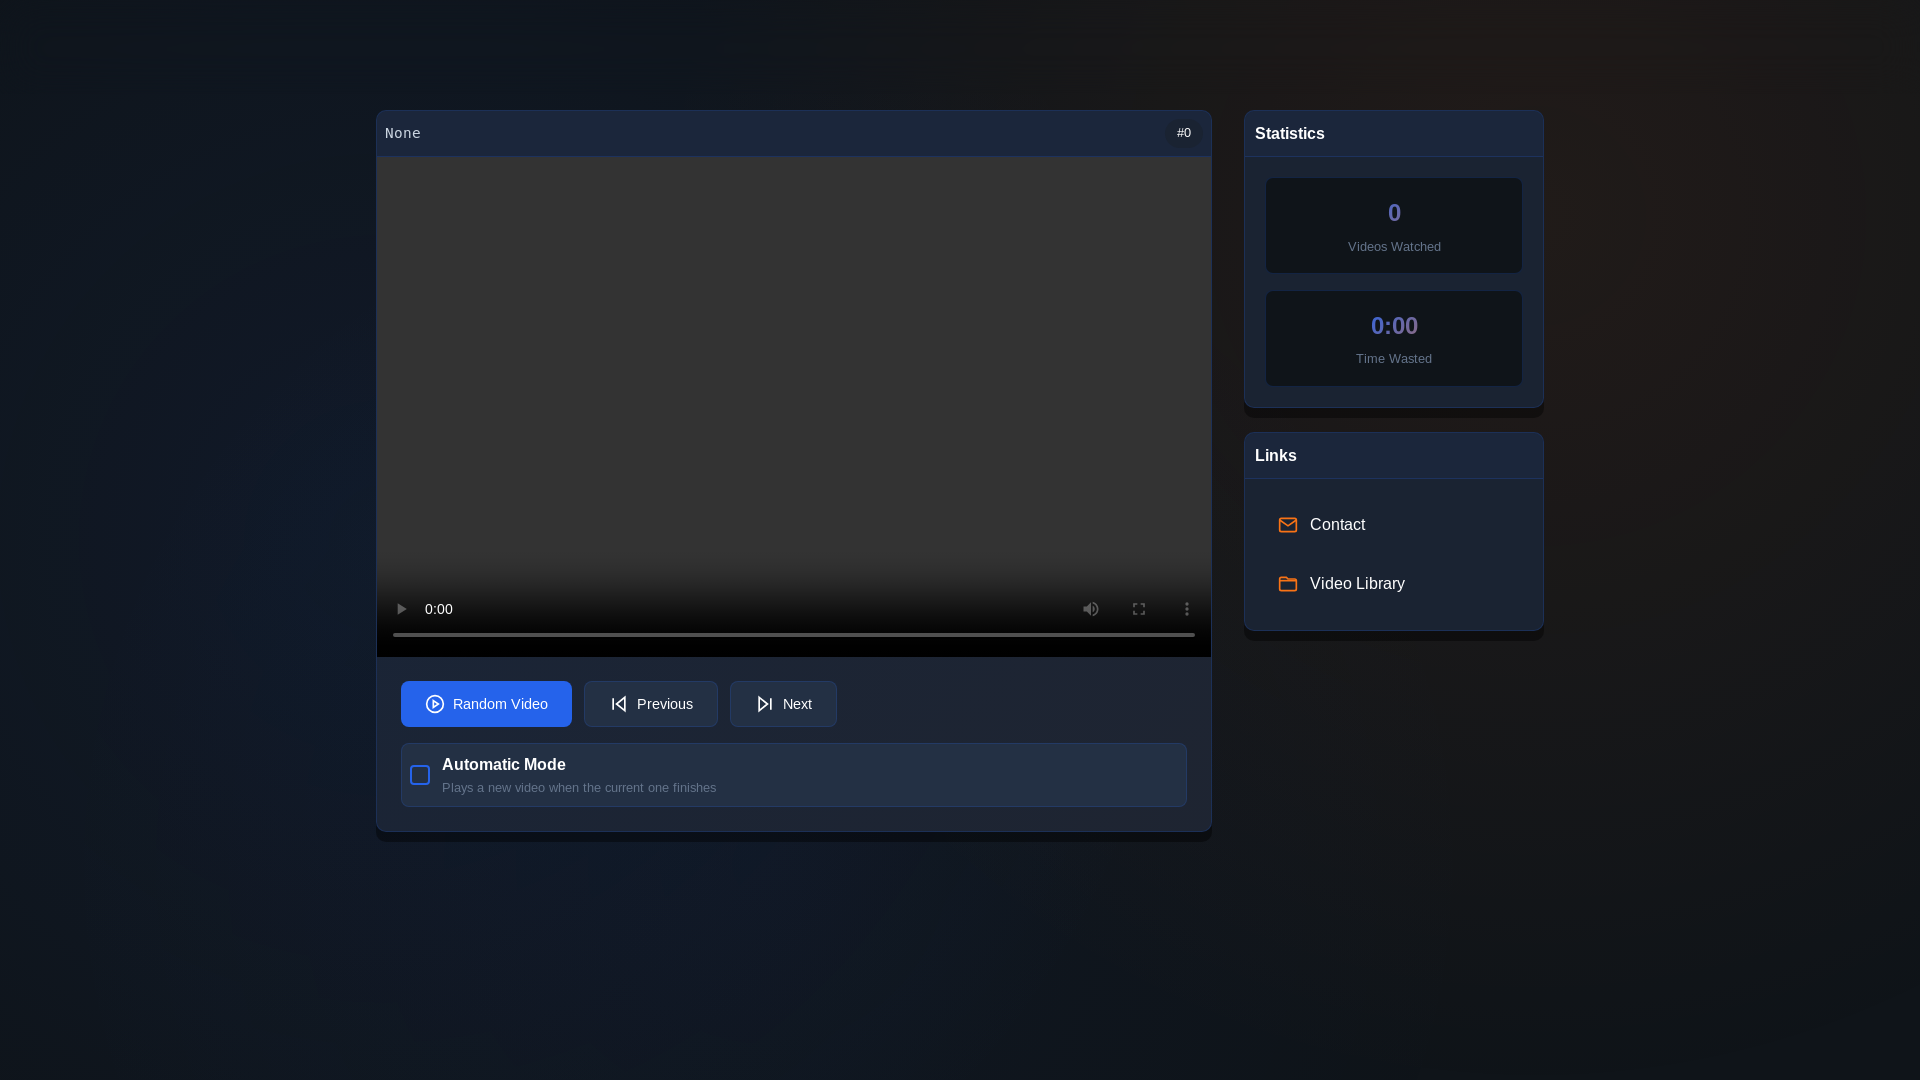Click the Videos Watched counter card
1920x1080 pixels.
1393,226
